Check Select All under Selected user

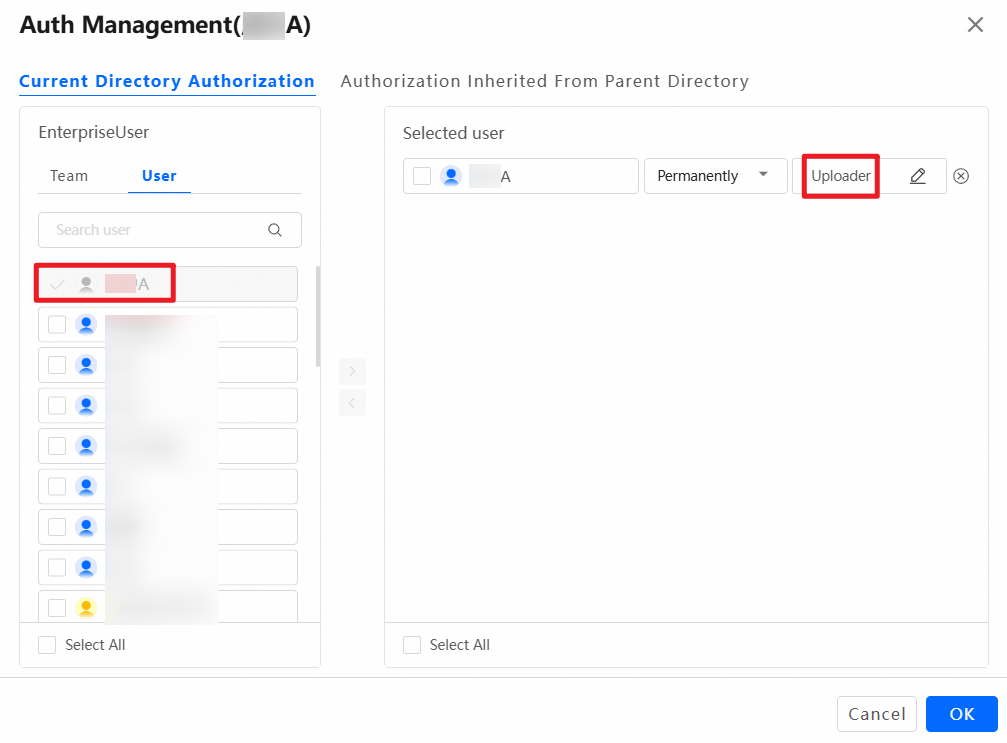[412, 645]
